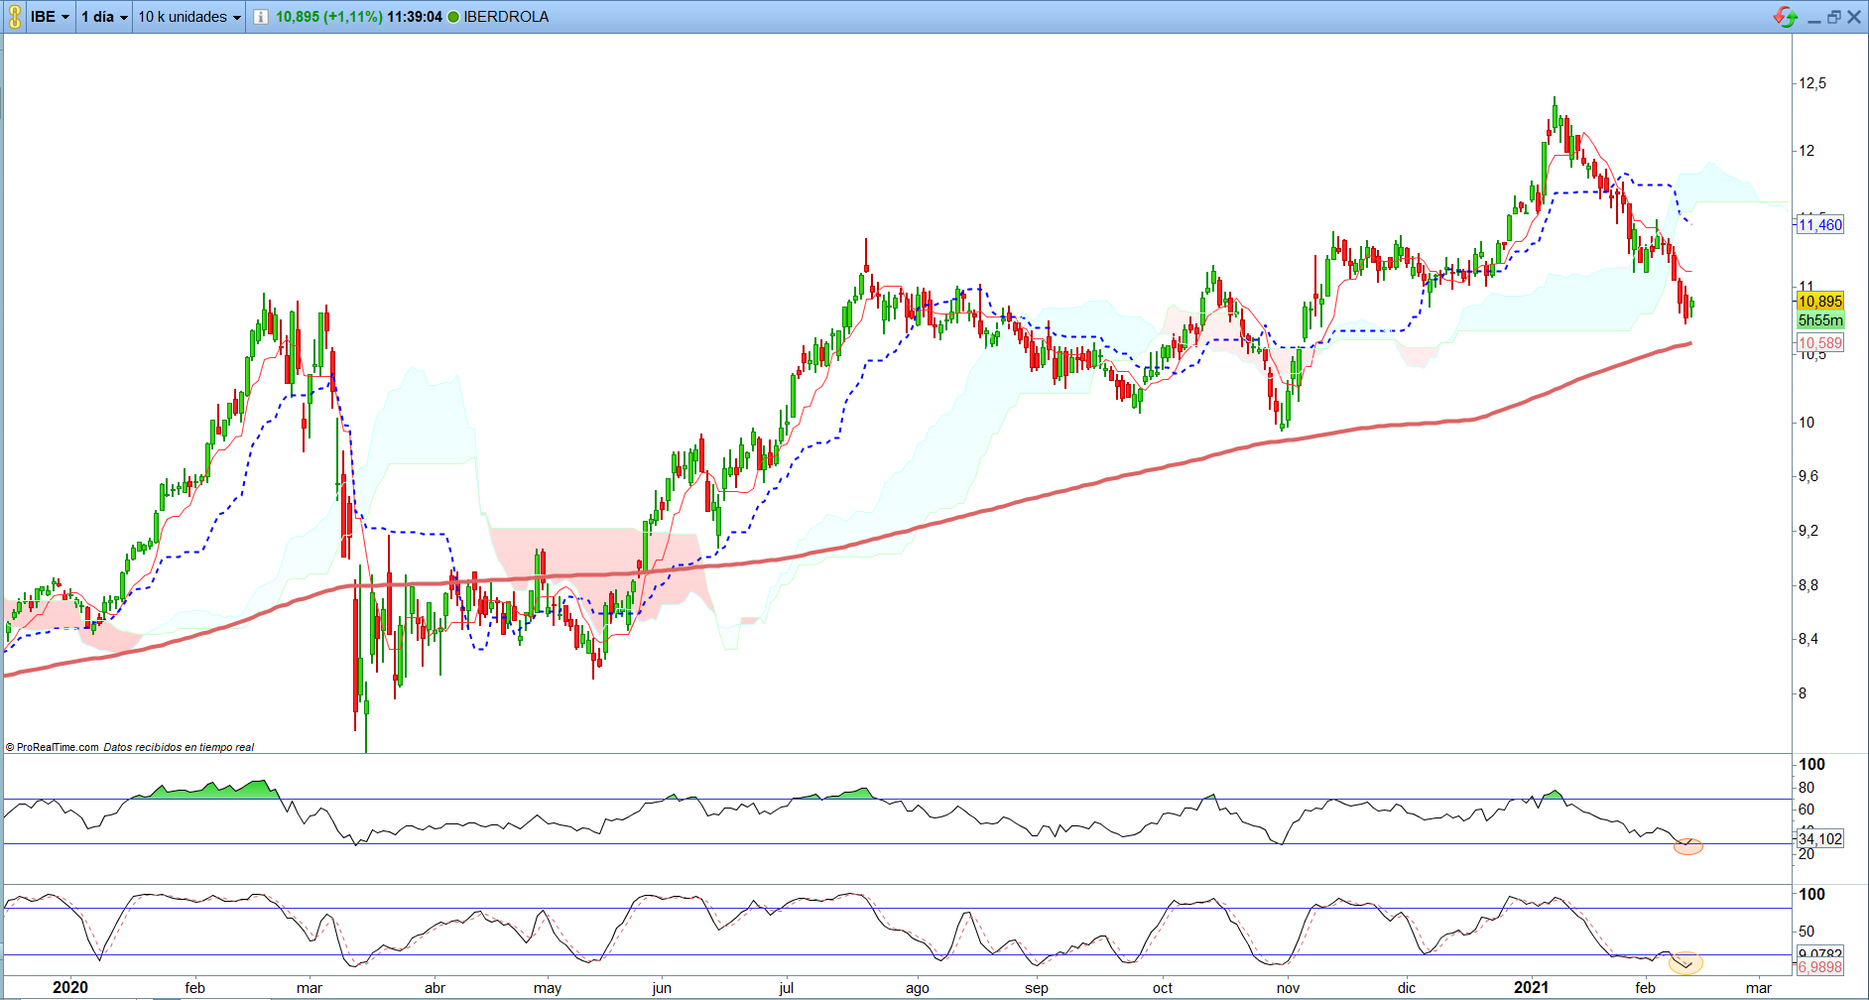Click the 34,102 RSI value label
1869x1000 pixels.
click(1820, 839)
